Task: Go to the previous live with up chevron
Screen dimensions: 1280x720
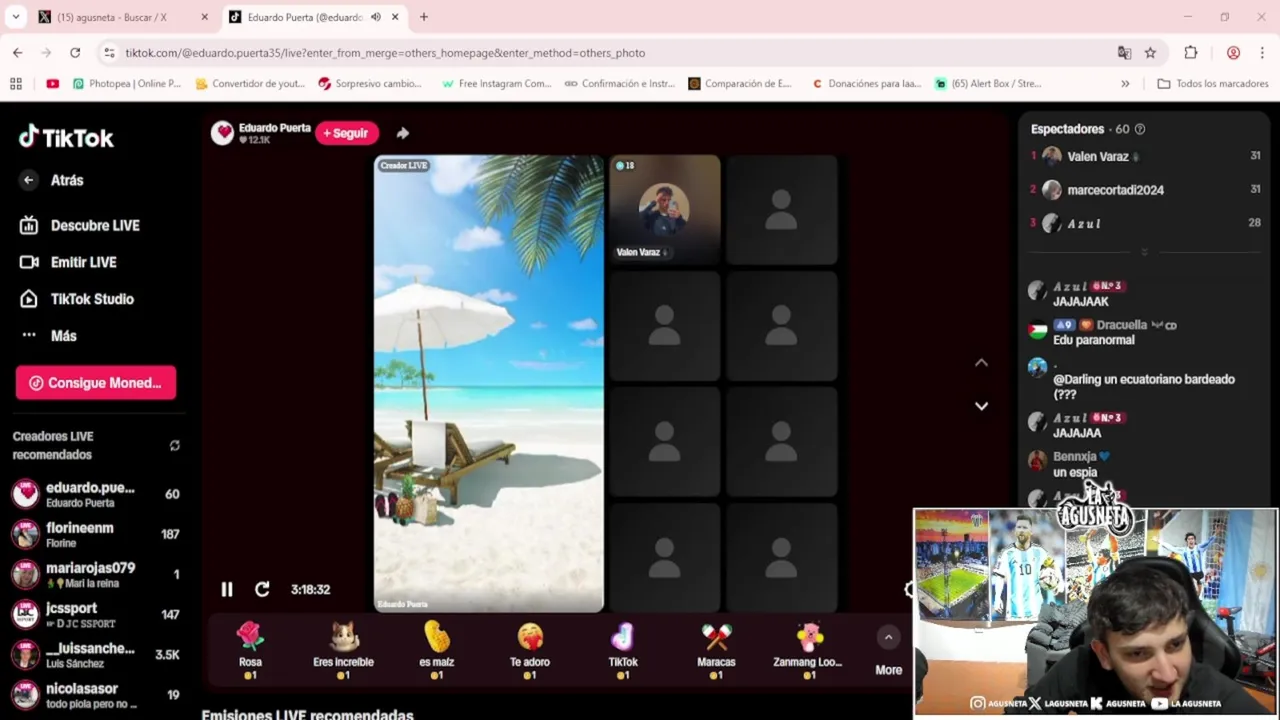Action: pos(981,363)
